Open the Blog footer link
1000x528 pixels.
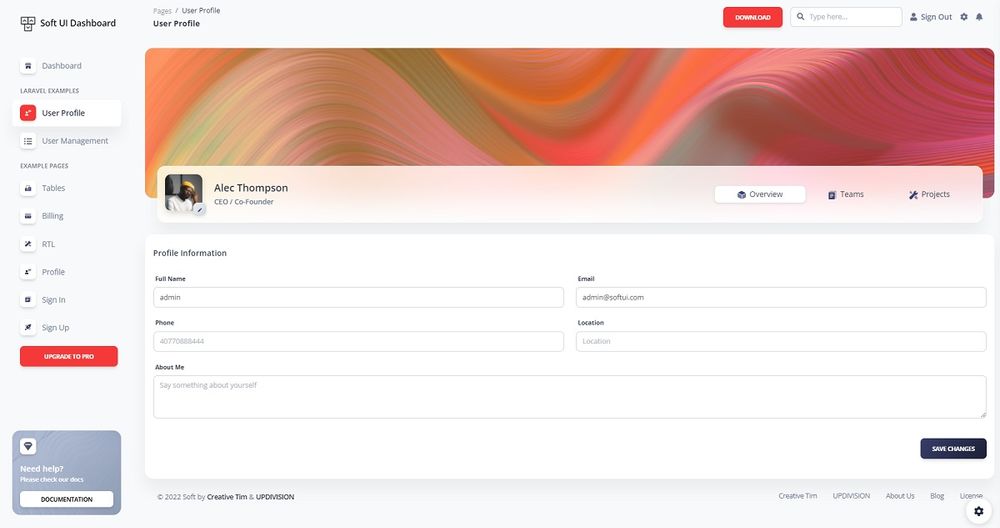(937, 495)
